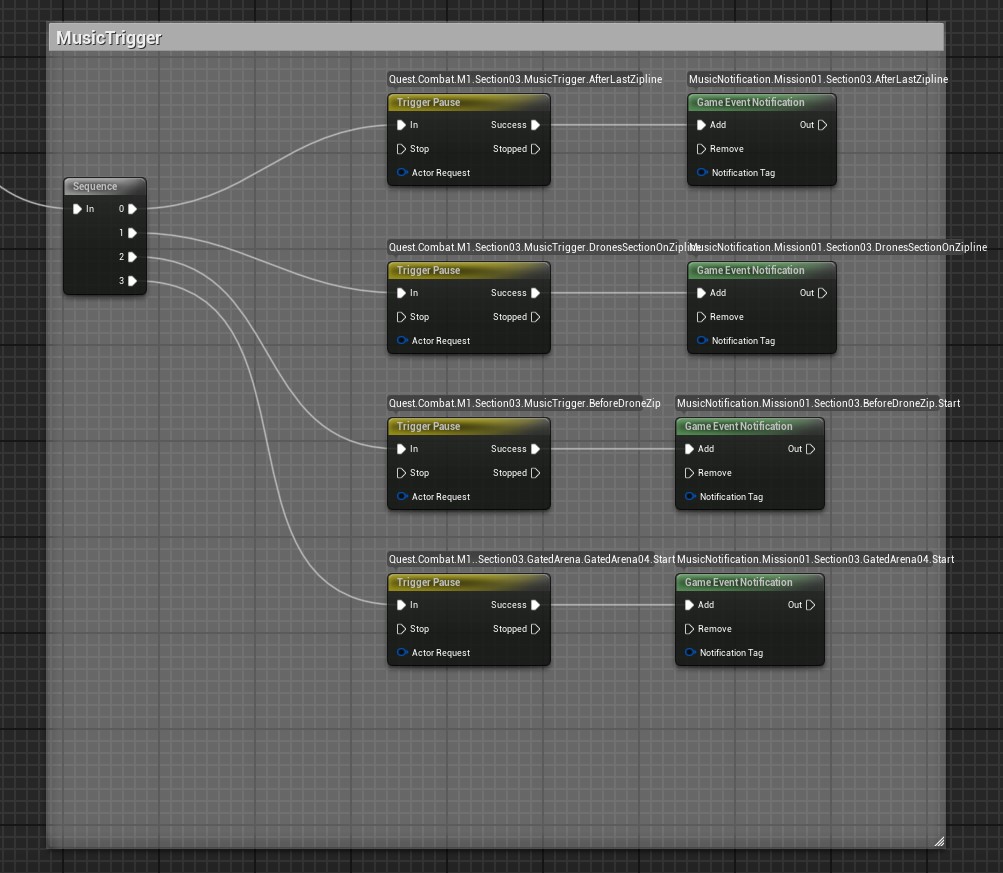Click the Notification Tag pin on AfterLastZipline notification node
1003x873 pixels.
pos(702,172)
